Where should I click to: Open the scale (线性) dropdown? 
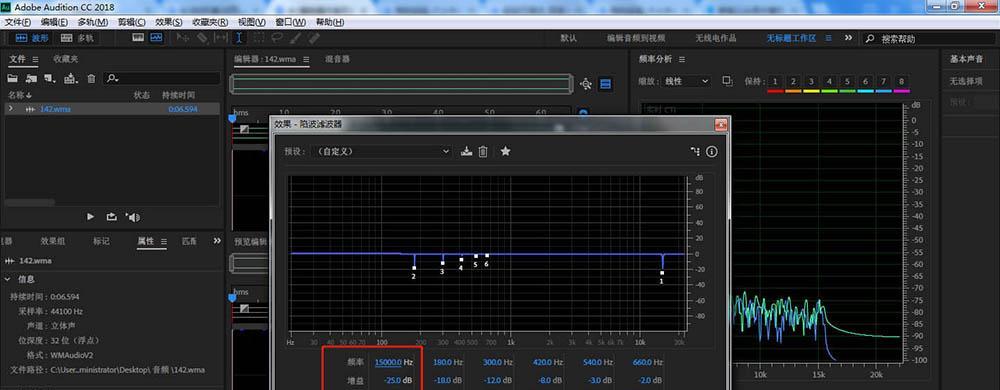click(x=686, y=82)
